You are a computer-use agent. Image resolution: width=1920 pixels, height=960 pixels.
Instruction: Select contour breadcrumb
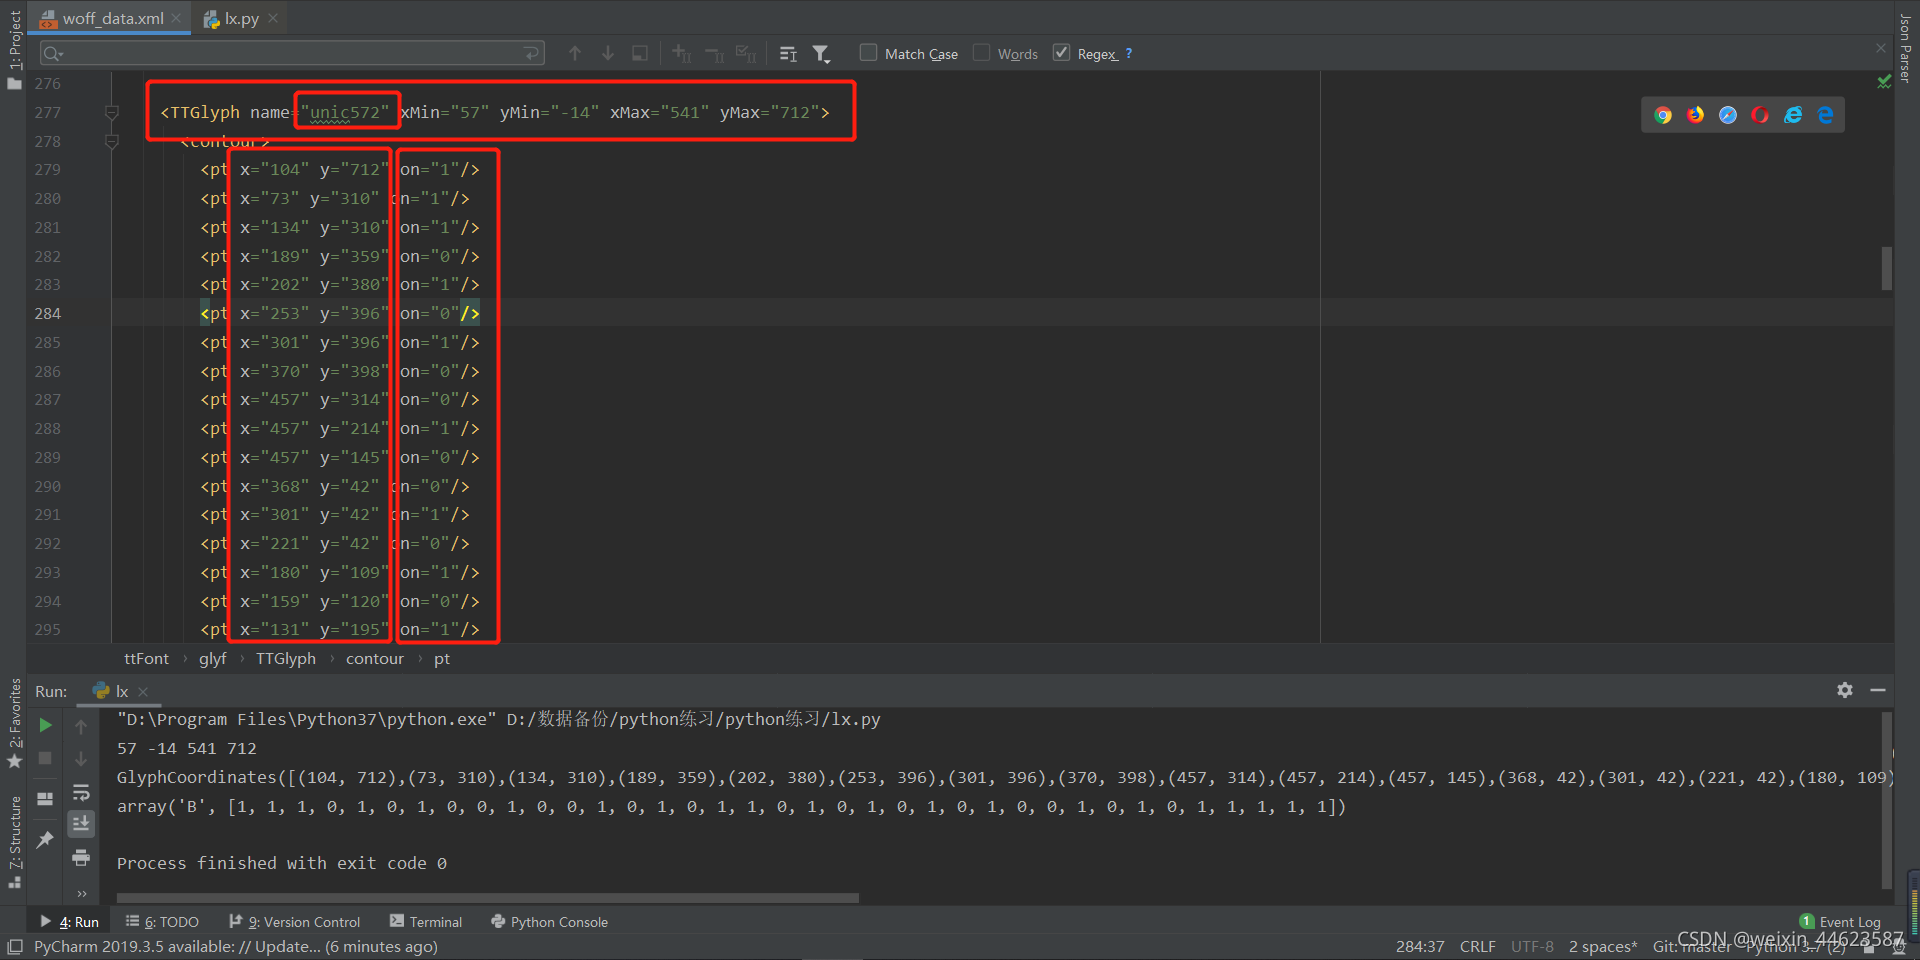coord(374,658)
